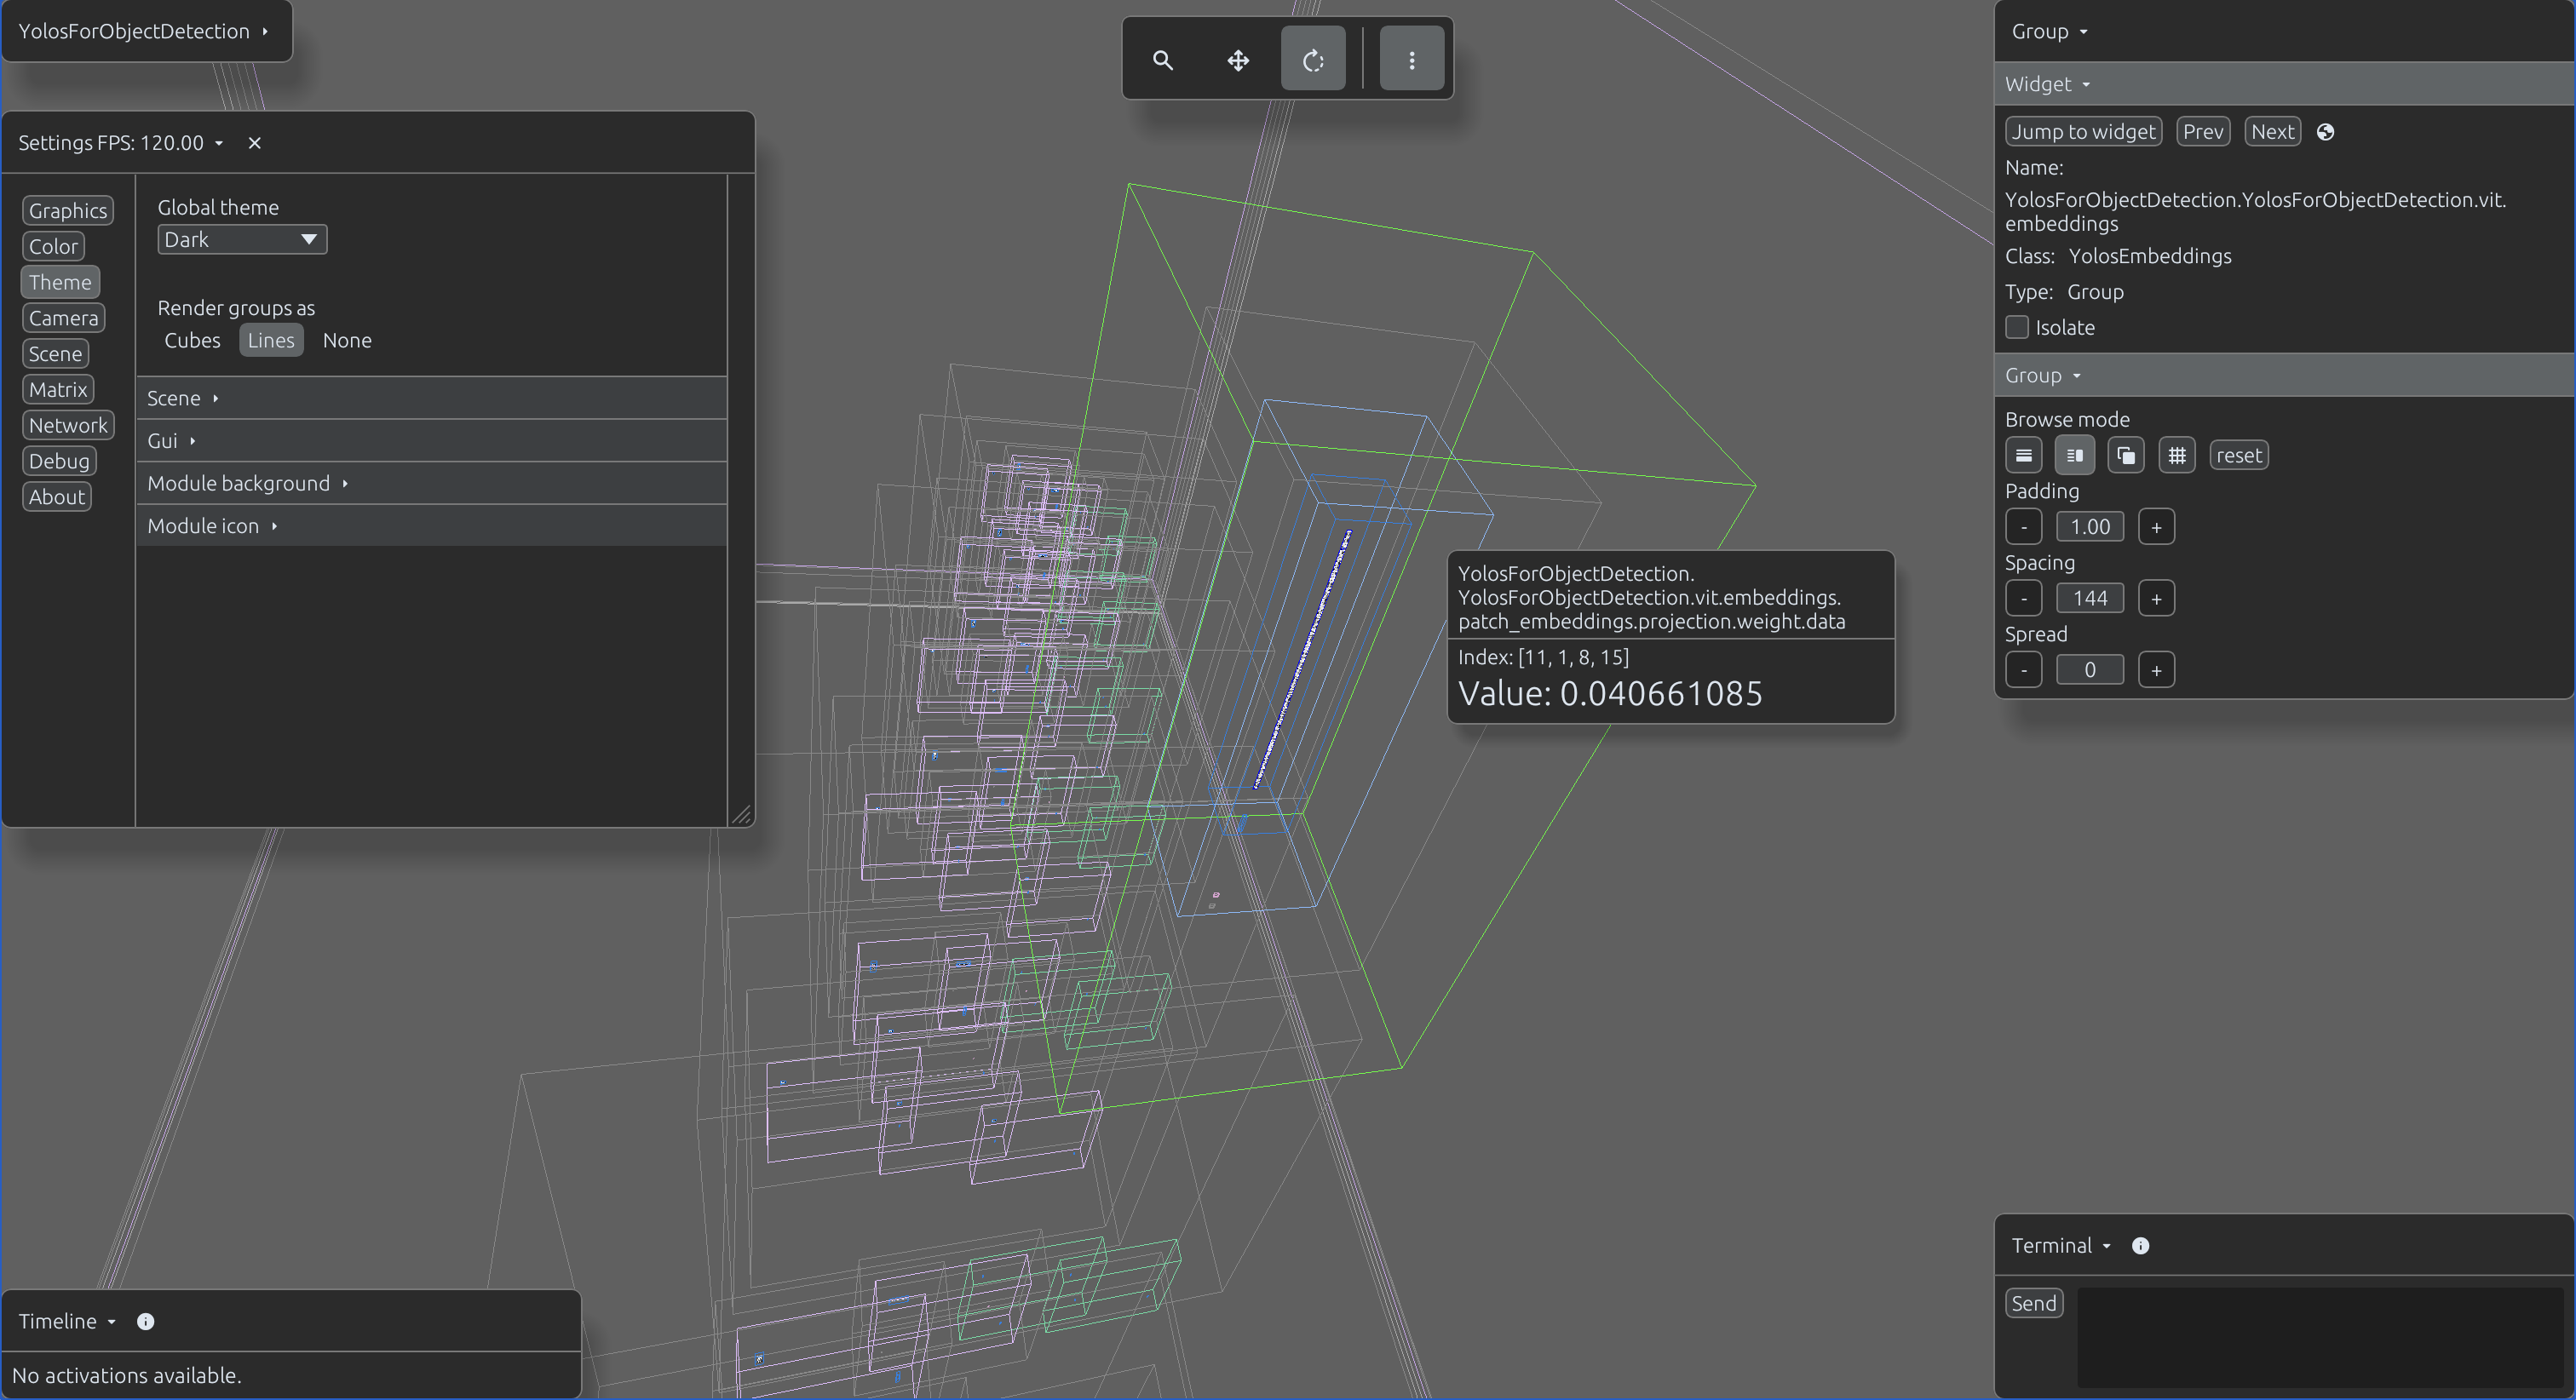Choose the grid browse mode icon
Screen dimensions: 2576x1400
[2176, 456]
